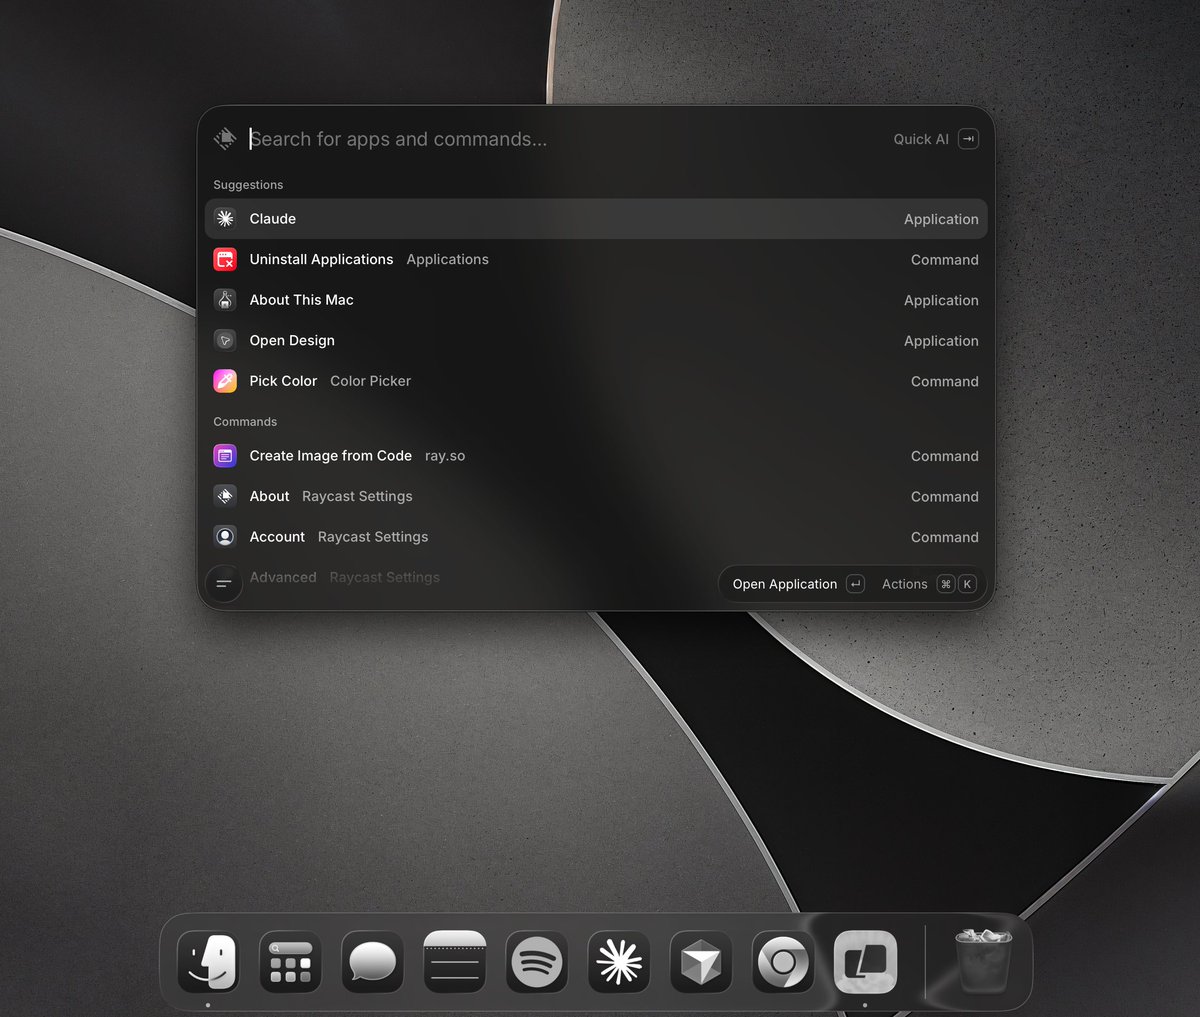Select the Advanced Raycast Settings row
The height and width of the screenshot is (1017, 1200).
click(596, 577)
